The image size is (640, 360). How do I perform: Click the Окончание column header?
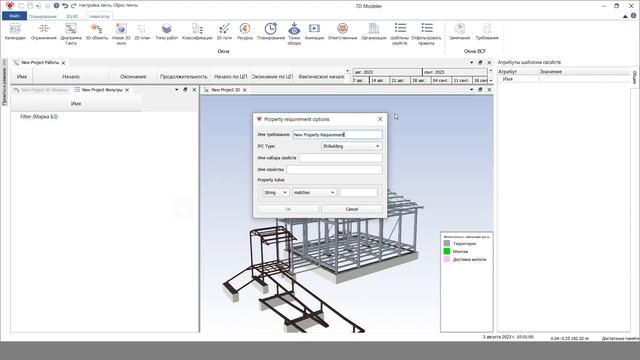[x=133, y=76]
